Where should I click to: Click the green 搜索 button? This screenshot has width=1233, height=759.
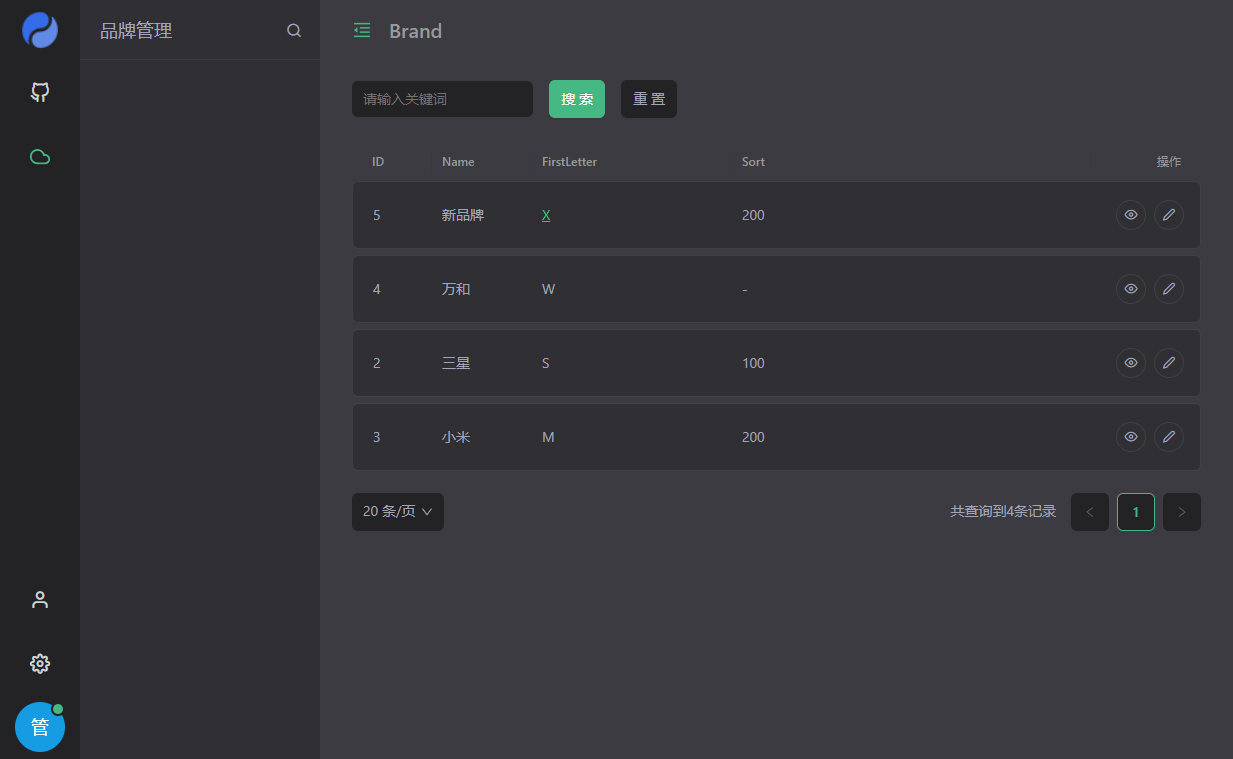click(576, 99)
